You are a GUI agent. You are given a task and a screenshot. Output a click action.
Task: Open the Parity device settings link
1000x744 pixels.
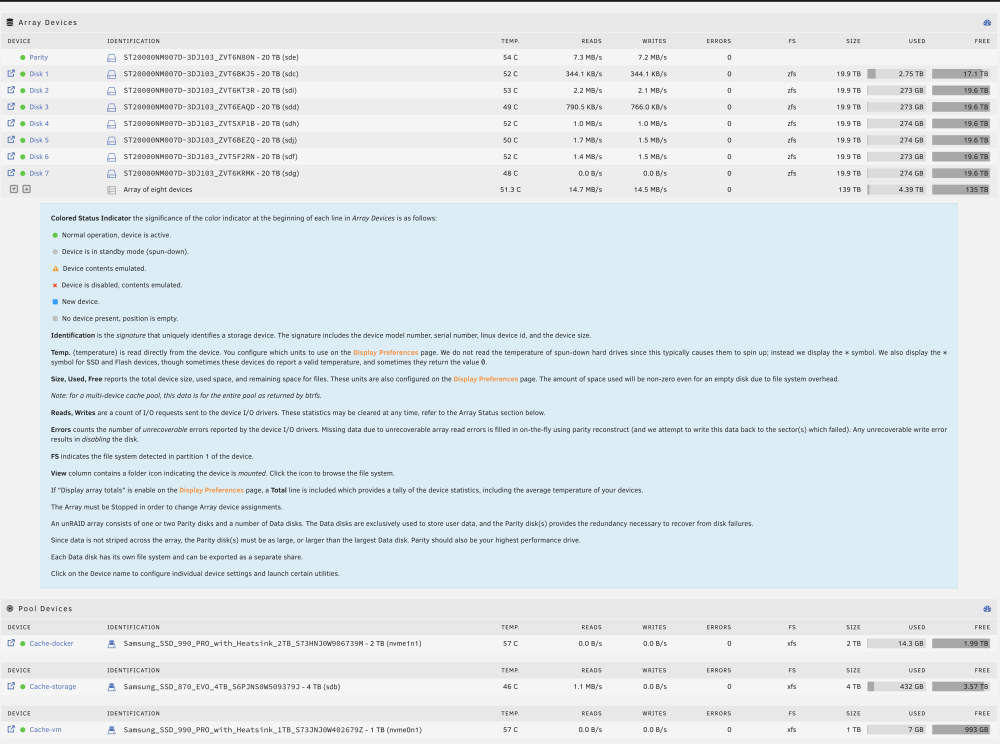[38, 57]
